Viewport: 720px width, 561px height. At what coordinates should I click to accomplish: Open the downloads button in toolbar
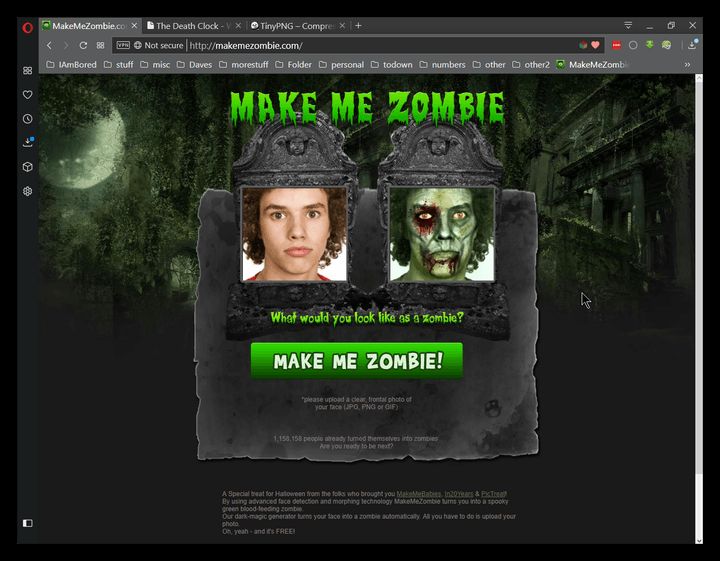[x=692, y=45]
